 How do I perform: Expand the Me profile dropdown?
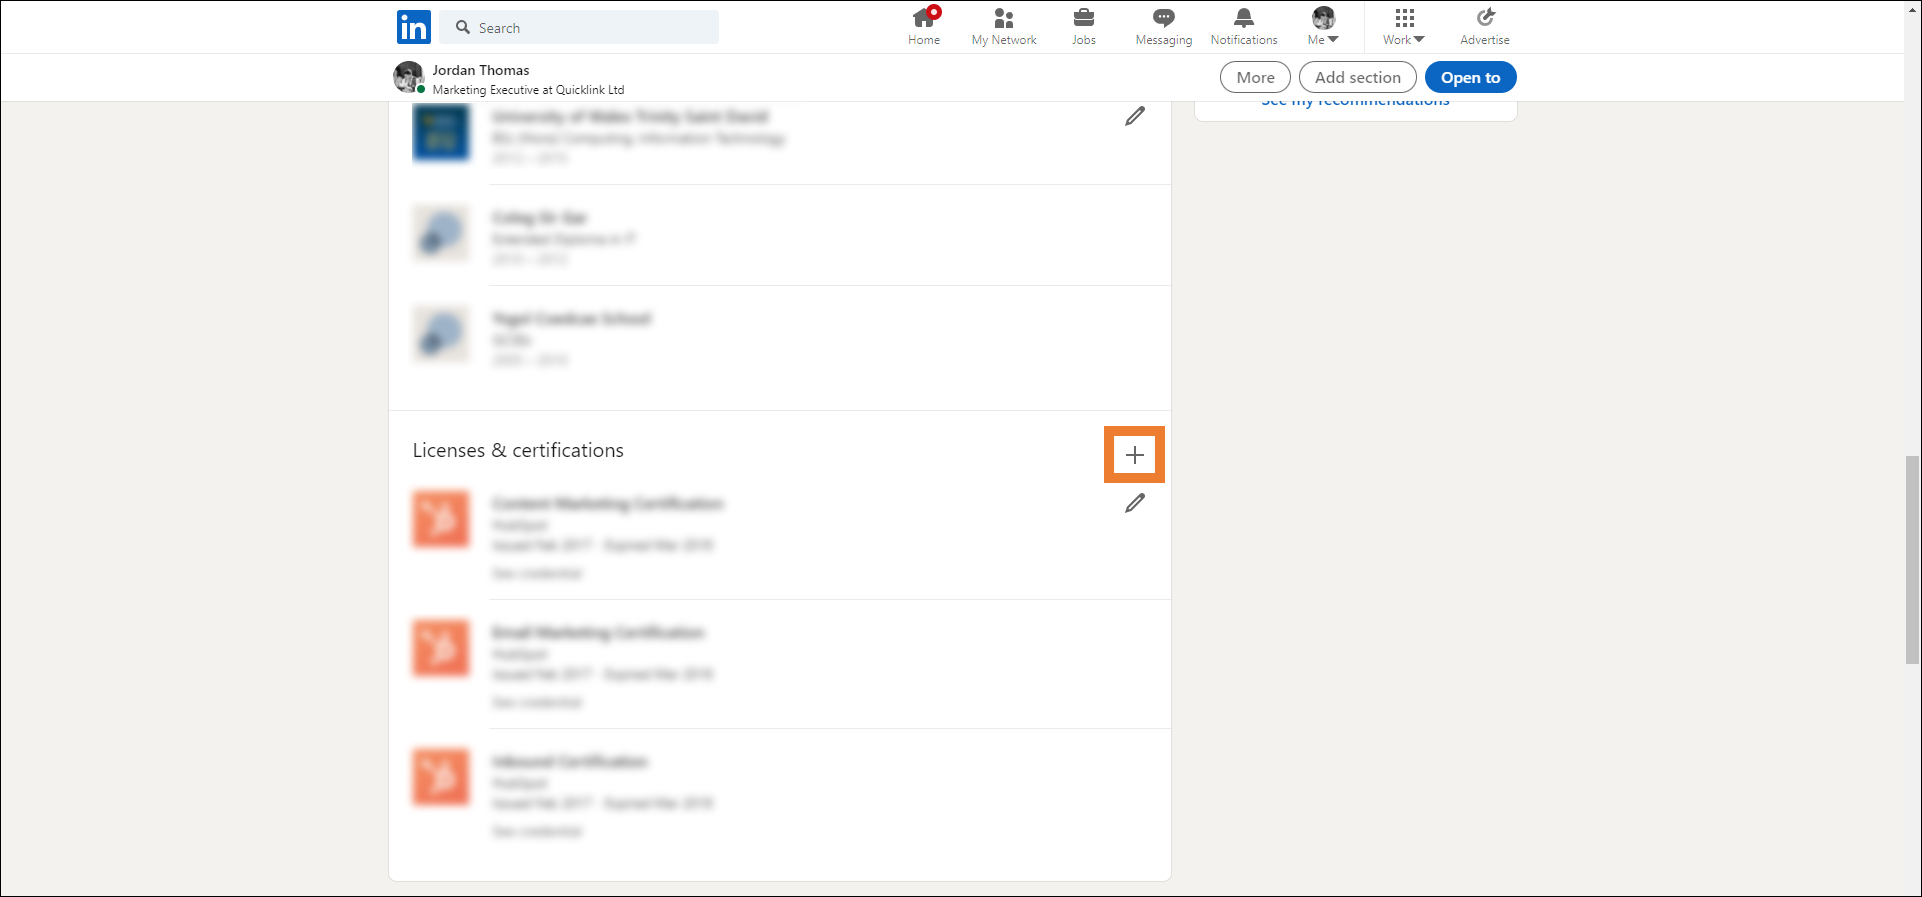(x=1323, y=27)
